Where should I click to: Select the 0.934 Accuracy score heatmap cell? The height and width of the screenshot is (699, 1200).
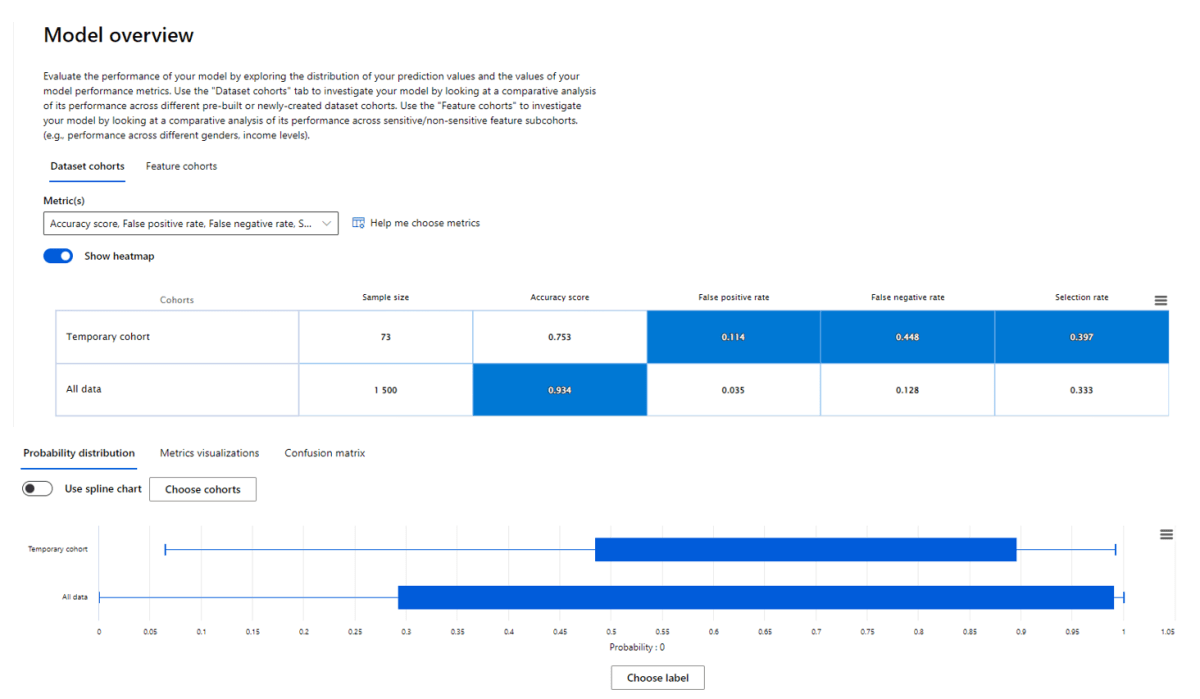(x=559, y=389)
